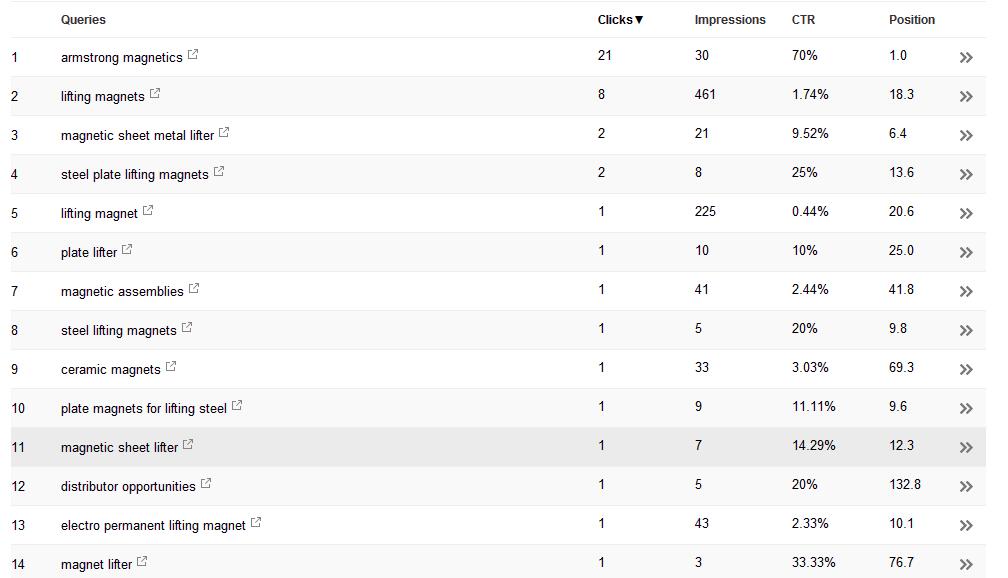
Task: Open the plate magnets for lifting steel query
Action: (x=143, y=408)
